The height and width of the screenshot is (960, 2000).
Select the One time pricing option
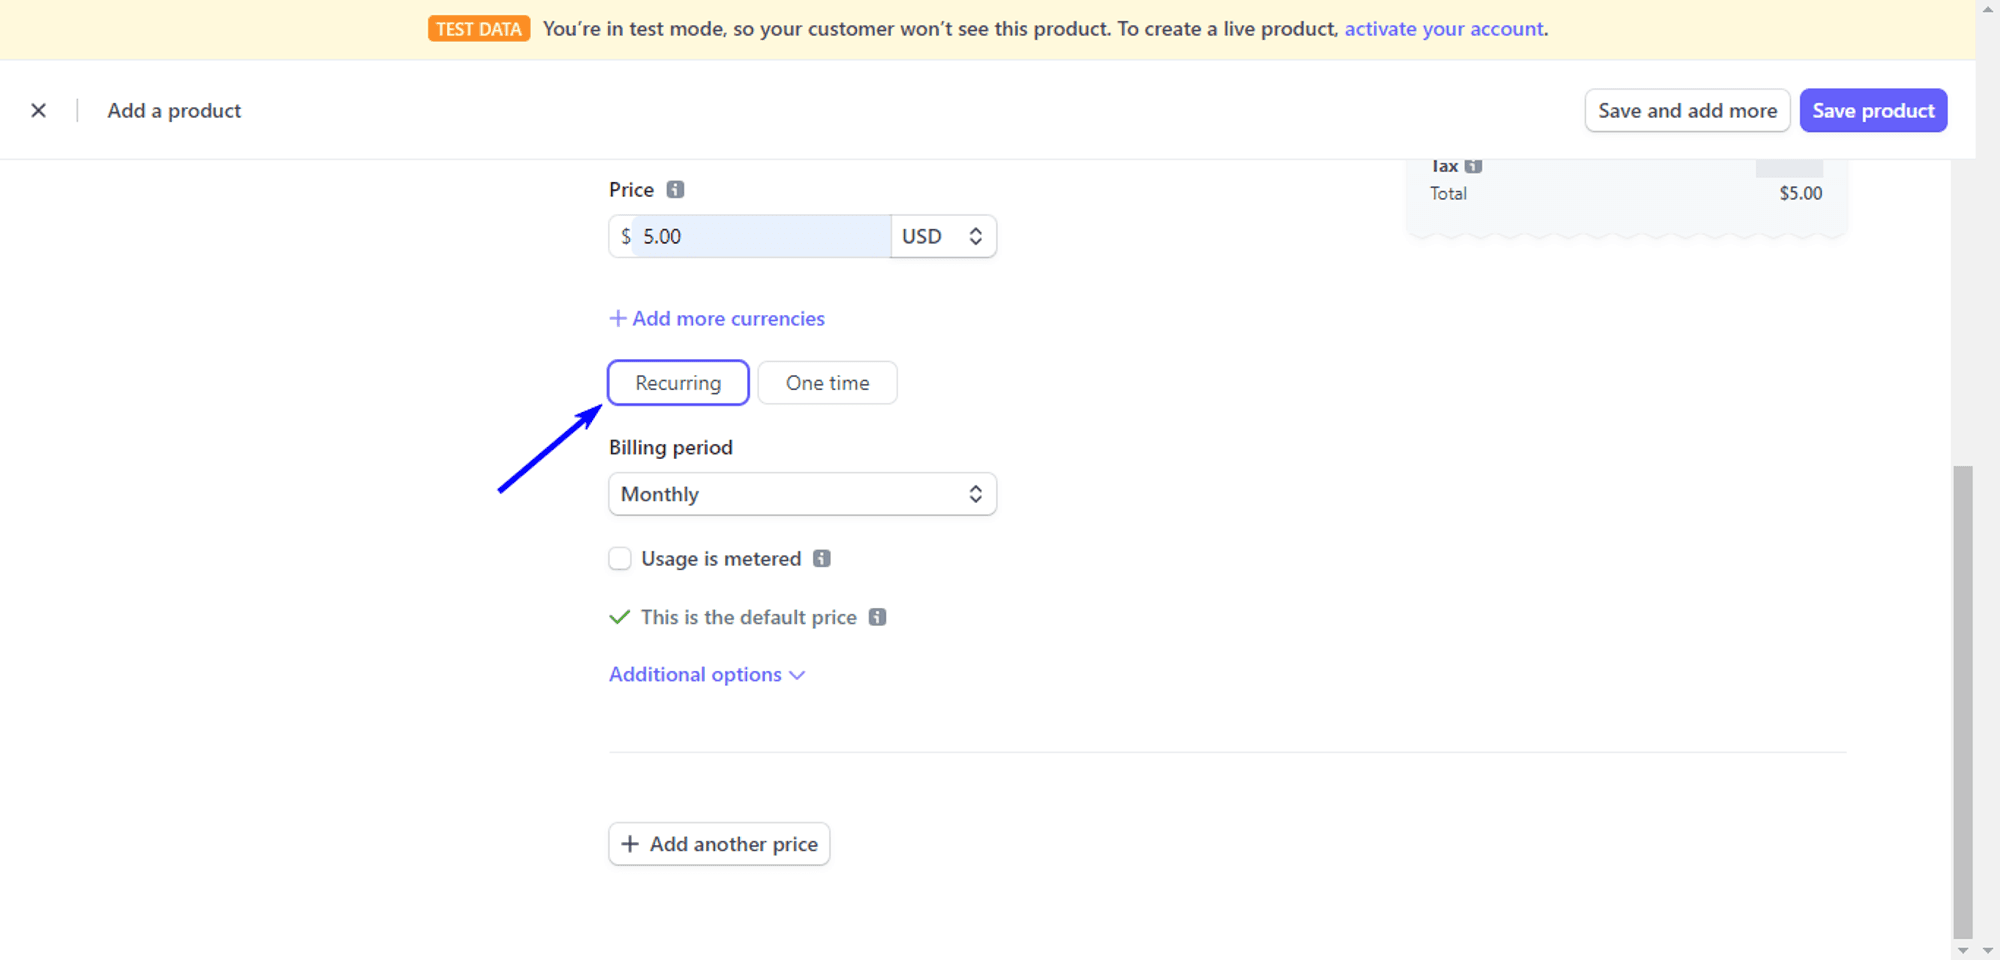[x=826, y=382]
